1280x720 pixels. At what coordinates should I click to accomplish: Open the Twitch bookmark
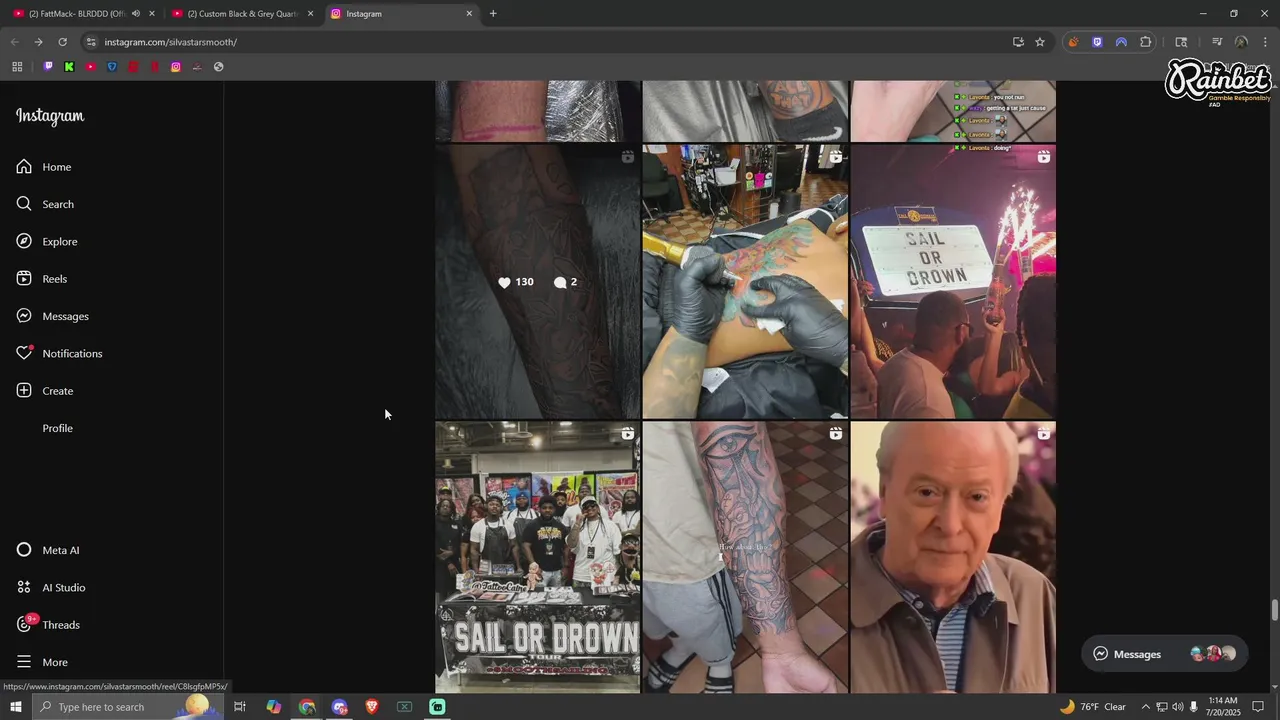[x=47, y=67]
